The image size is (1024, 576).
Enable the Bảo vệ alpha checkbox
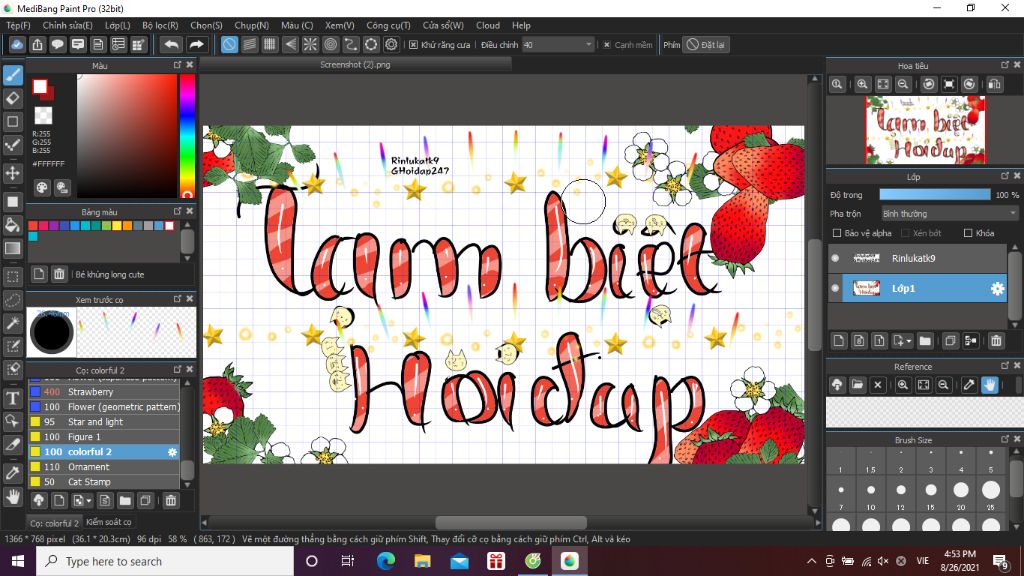click(837, 233)
